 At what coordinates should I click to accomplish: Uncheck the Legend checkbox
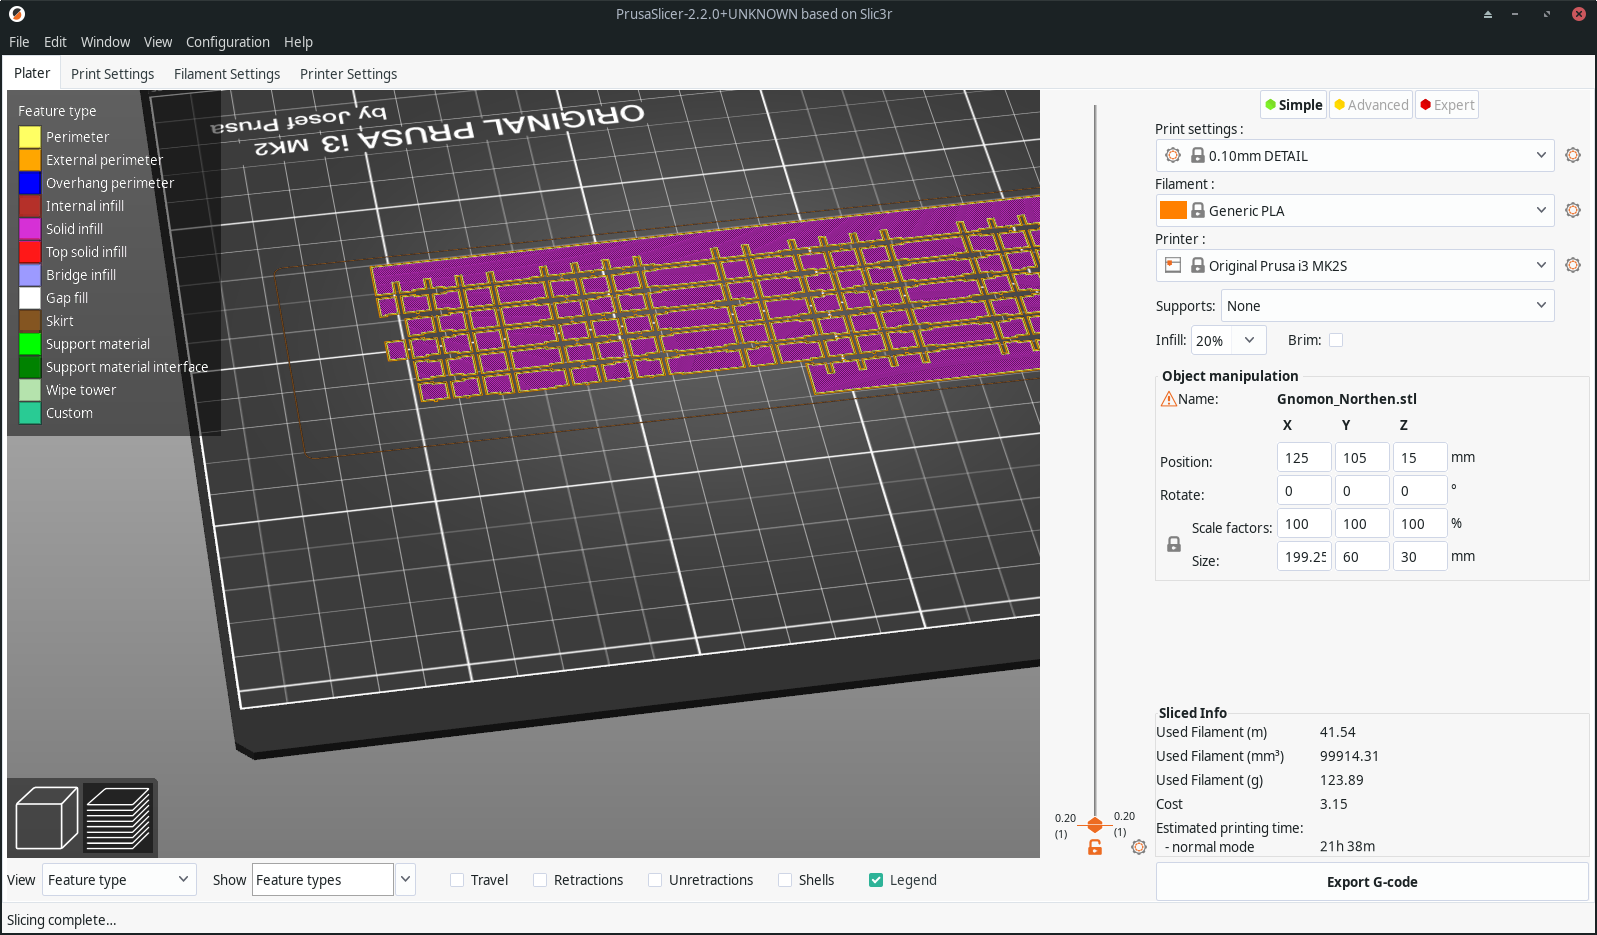(876, 880)
